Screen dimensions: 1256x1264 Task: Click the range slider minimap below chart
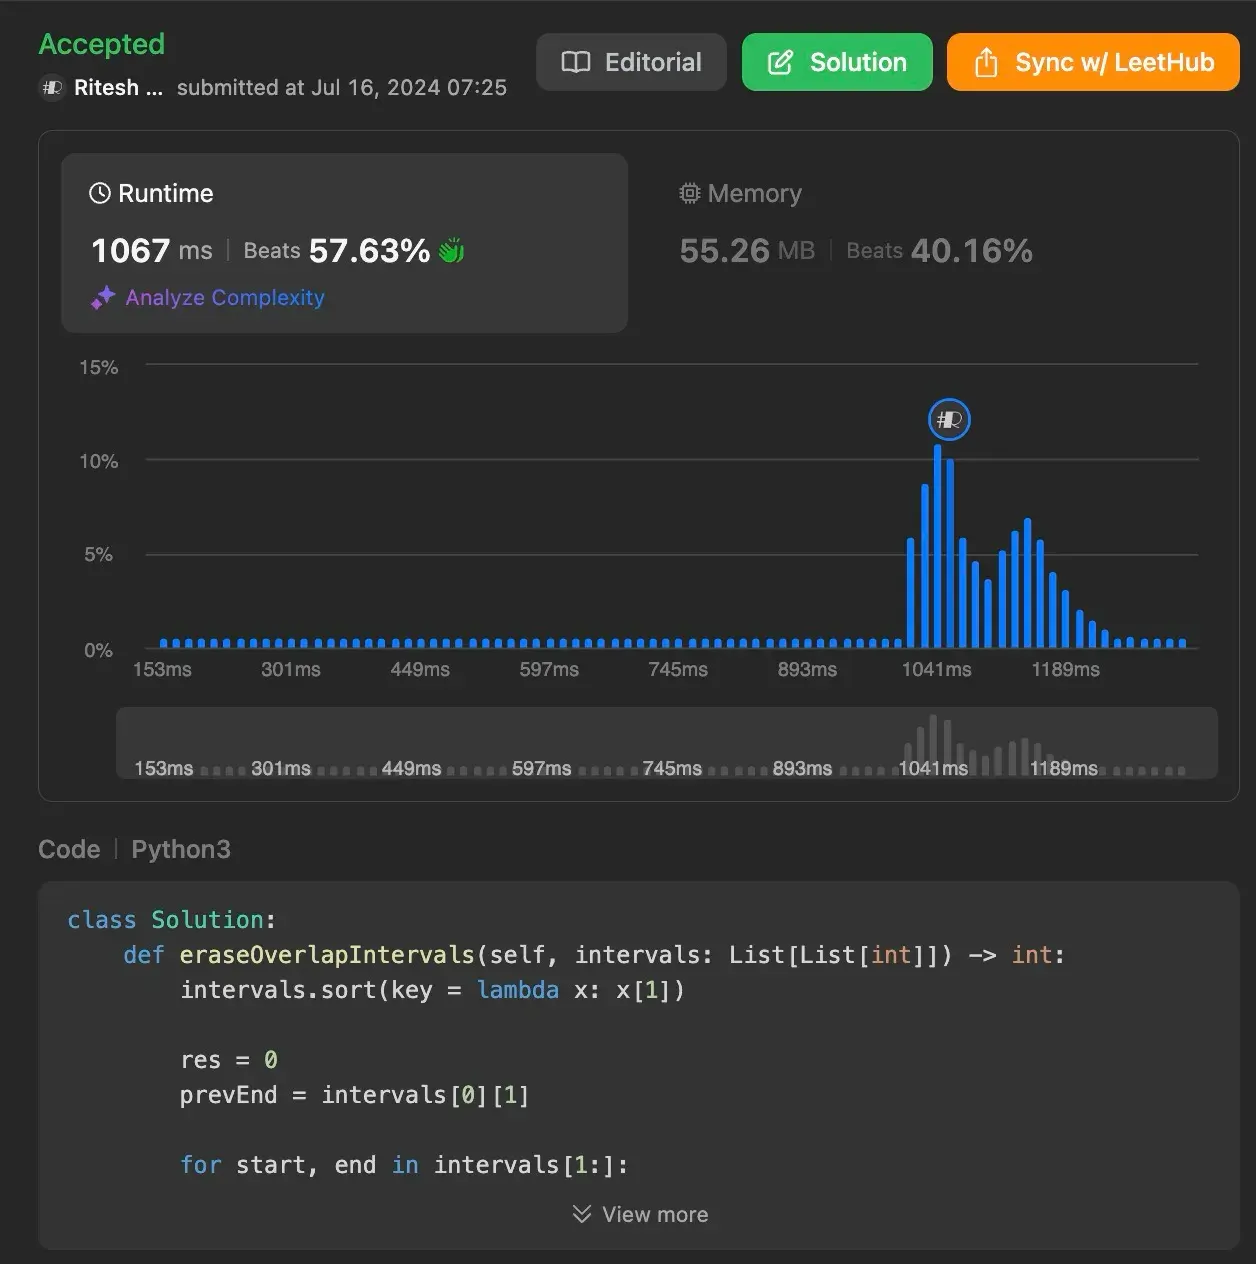[666, 743]
